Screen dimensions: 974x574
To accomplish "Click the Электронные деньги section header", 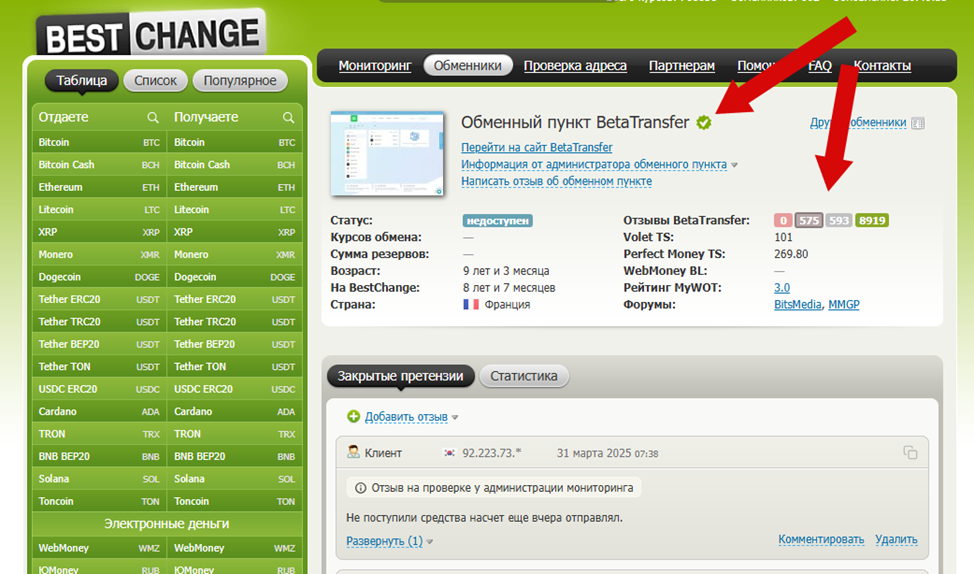I will pyautogui.click(x=166, y=524).
